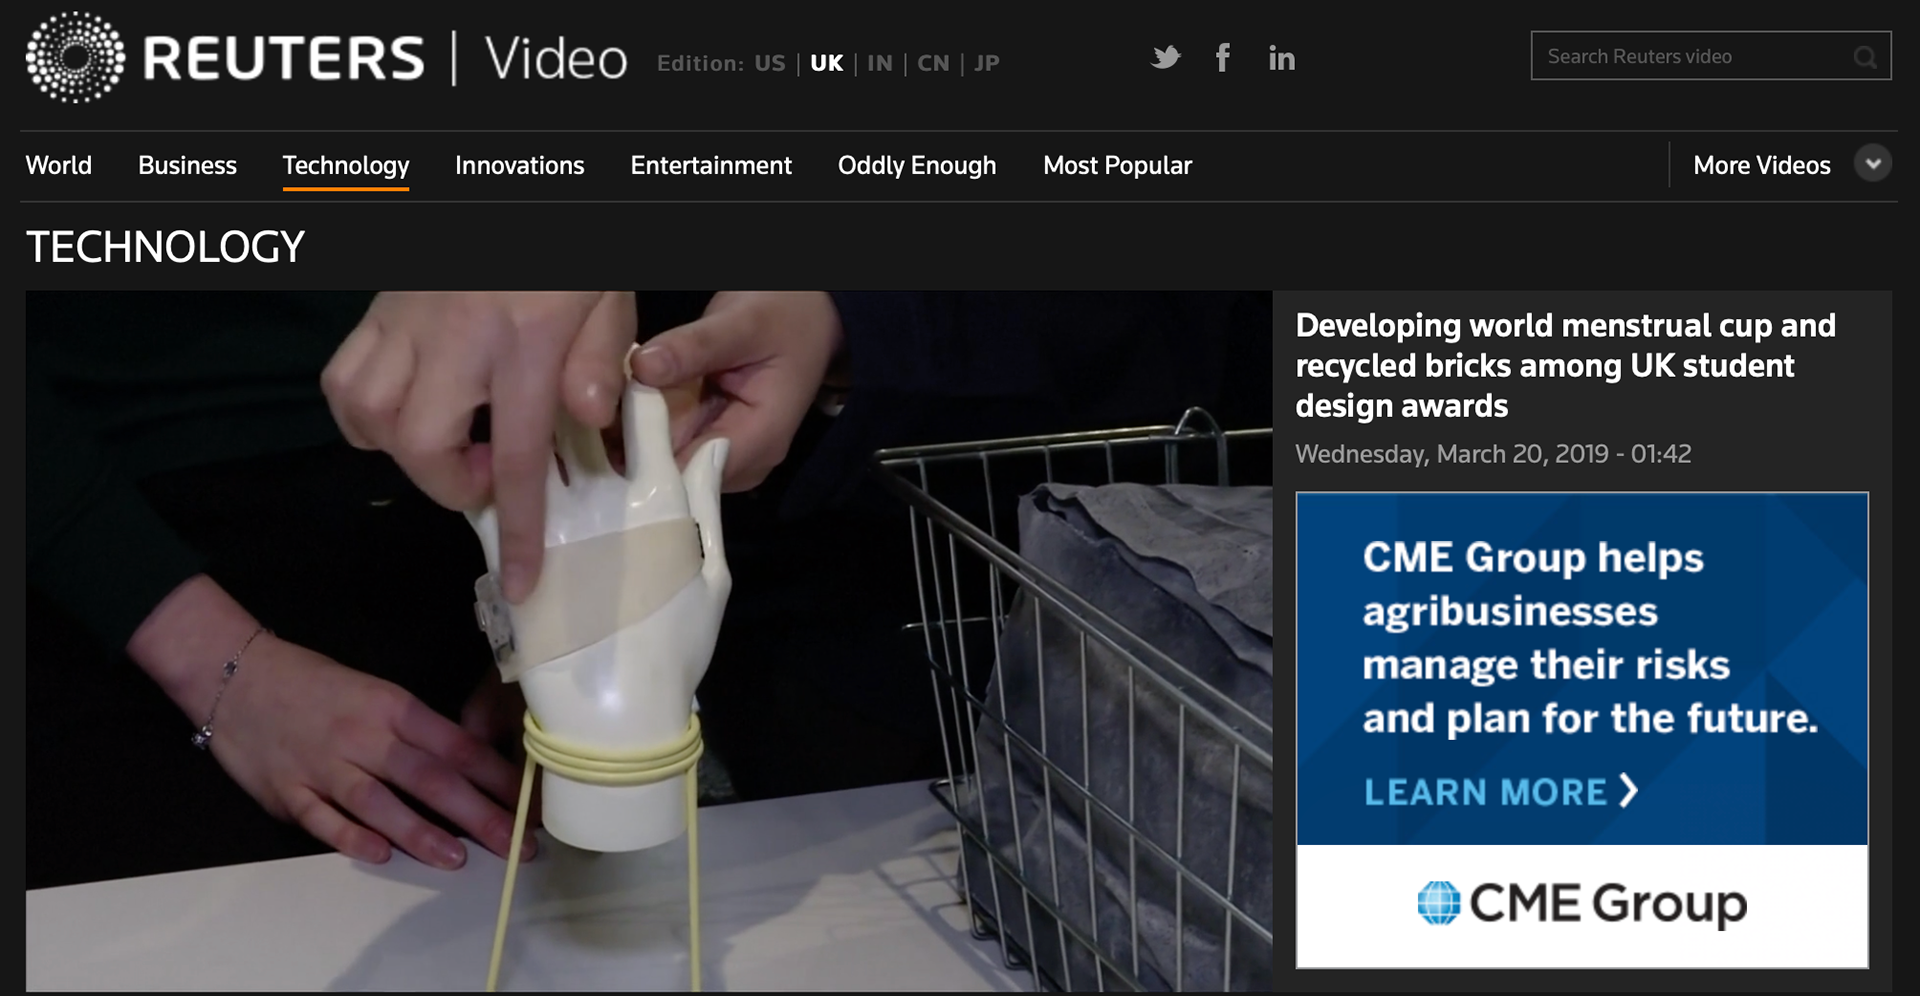Expand the More Videos dropdown arrow
Screen dimensions: 1920x996
tap(1872, 164)
